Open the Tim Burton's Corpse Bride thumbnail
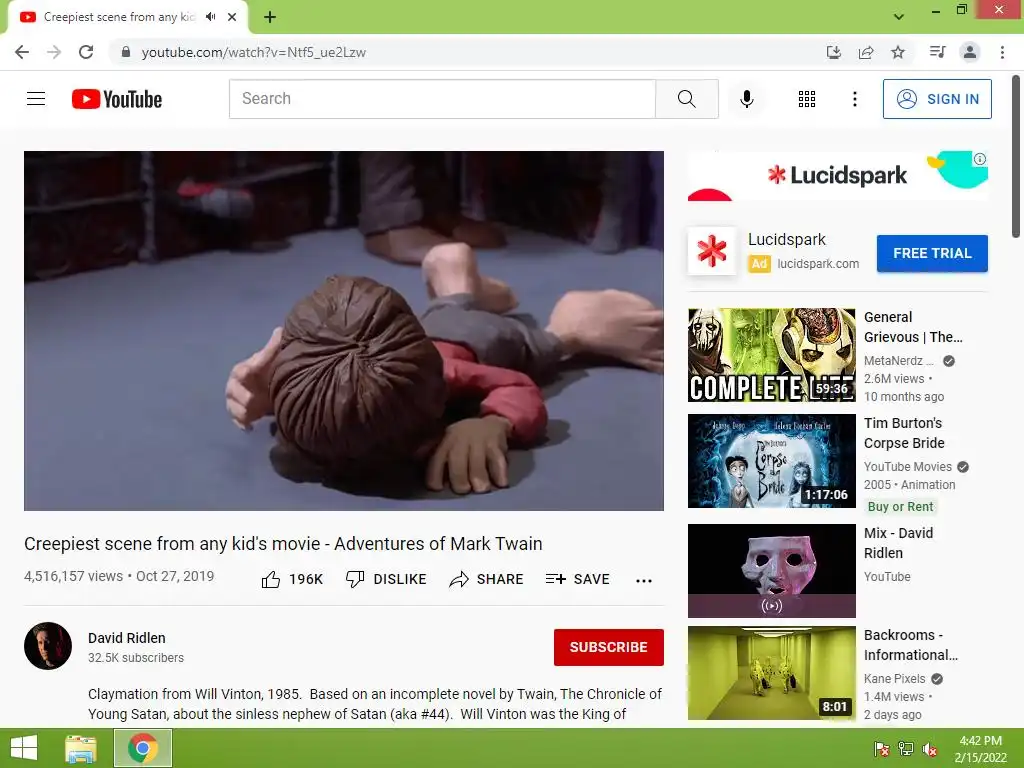Screen dimensions: 1024x768 [x=771, y=461]
